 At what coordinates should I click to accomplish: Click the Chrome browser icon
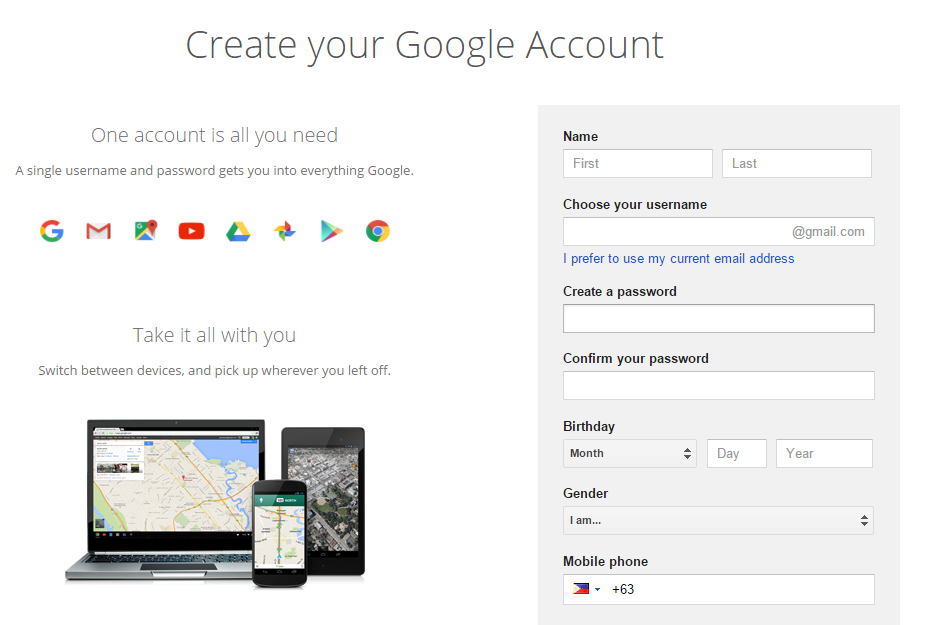378,231
